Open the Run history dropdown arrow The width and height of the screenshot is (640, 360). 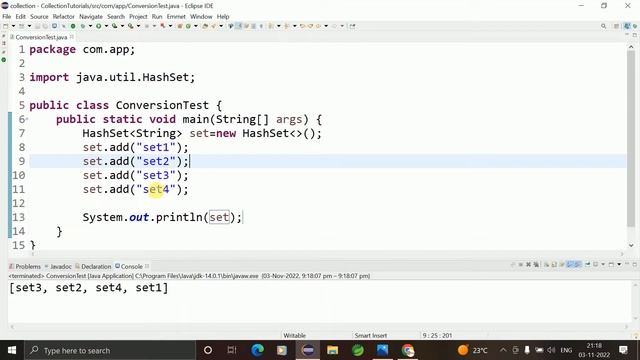(x=106, y=26)
